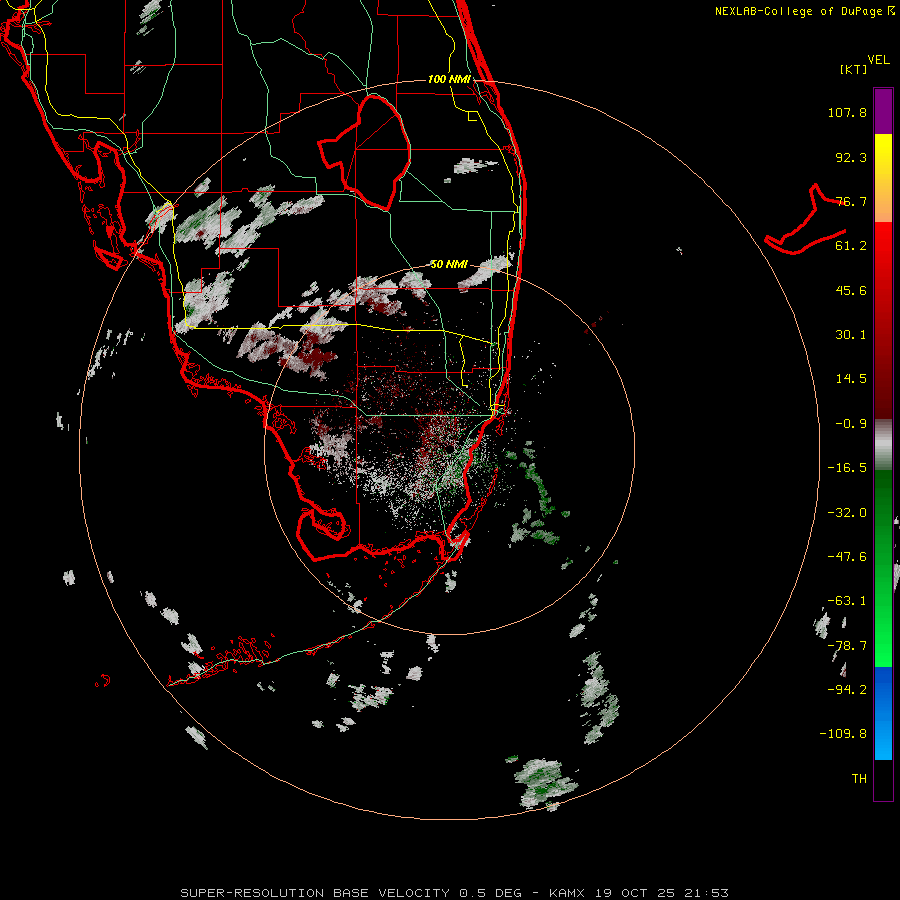This screenshot has width=900, height=900.
Task: Click the -94.2 velocity legend value
Action: coord(847,689)
